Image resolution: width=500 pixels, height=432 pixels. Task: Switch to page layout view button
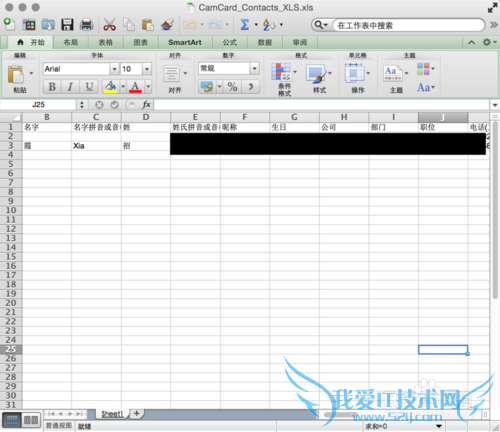[x=31, y=420]
